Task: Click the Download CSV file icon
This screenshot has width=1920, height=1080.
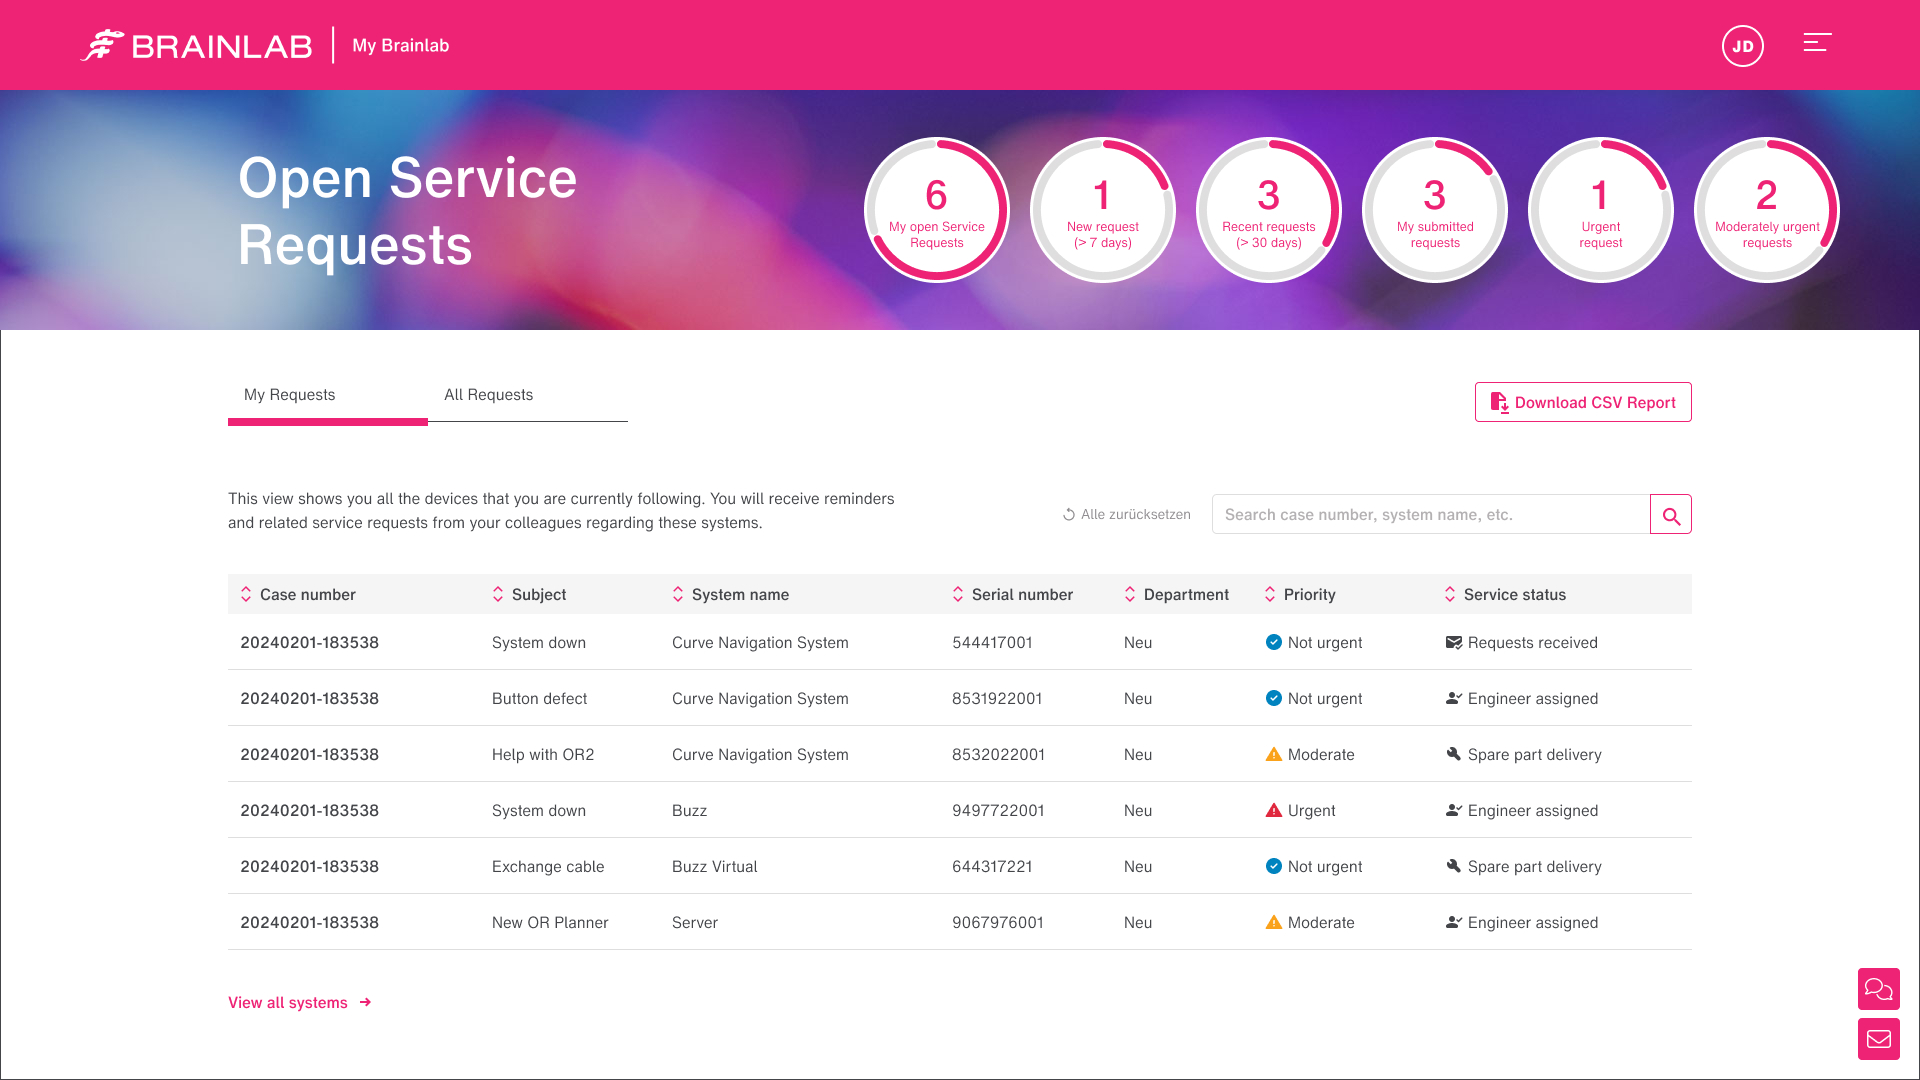Action: click(1500, 402)
